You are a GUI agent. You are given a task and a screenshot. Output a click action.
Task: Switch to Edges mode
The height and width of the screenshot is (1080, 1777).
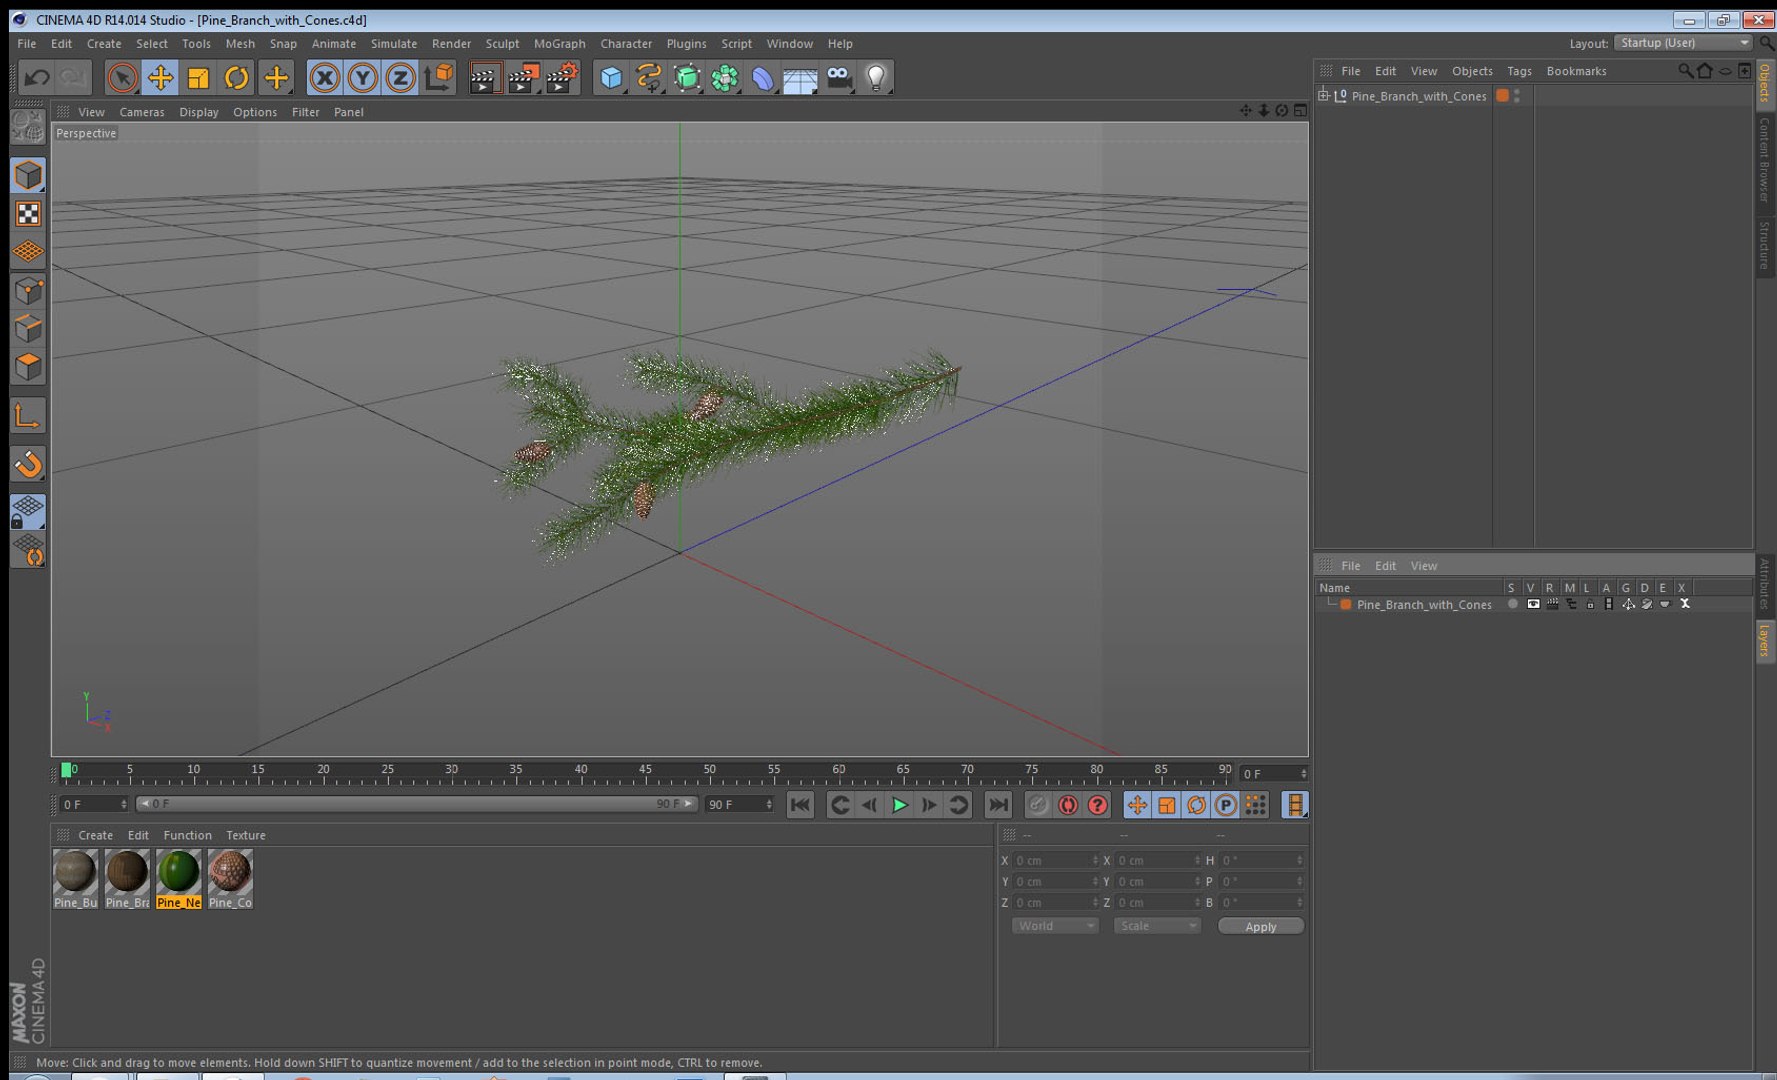(x=28, y=329)
